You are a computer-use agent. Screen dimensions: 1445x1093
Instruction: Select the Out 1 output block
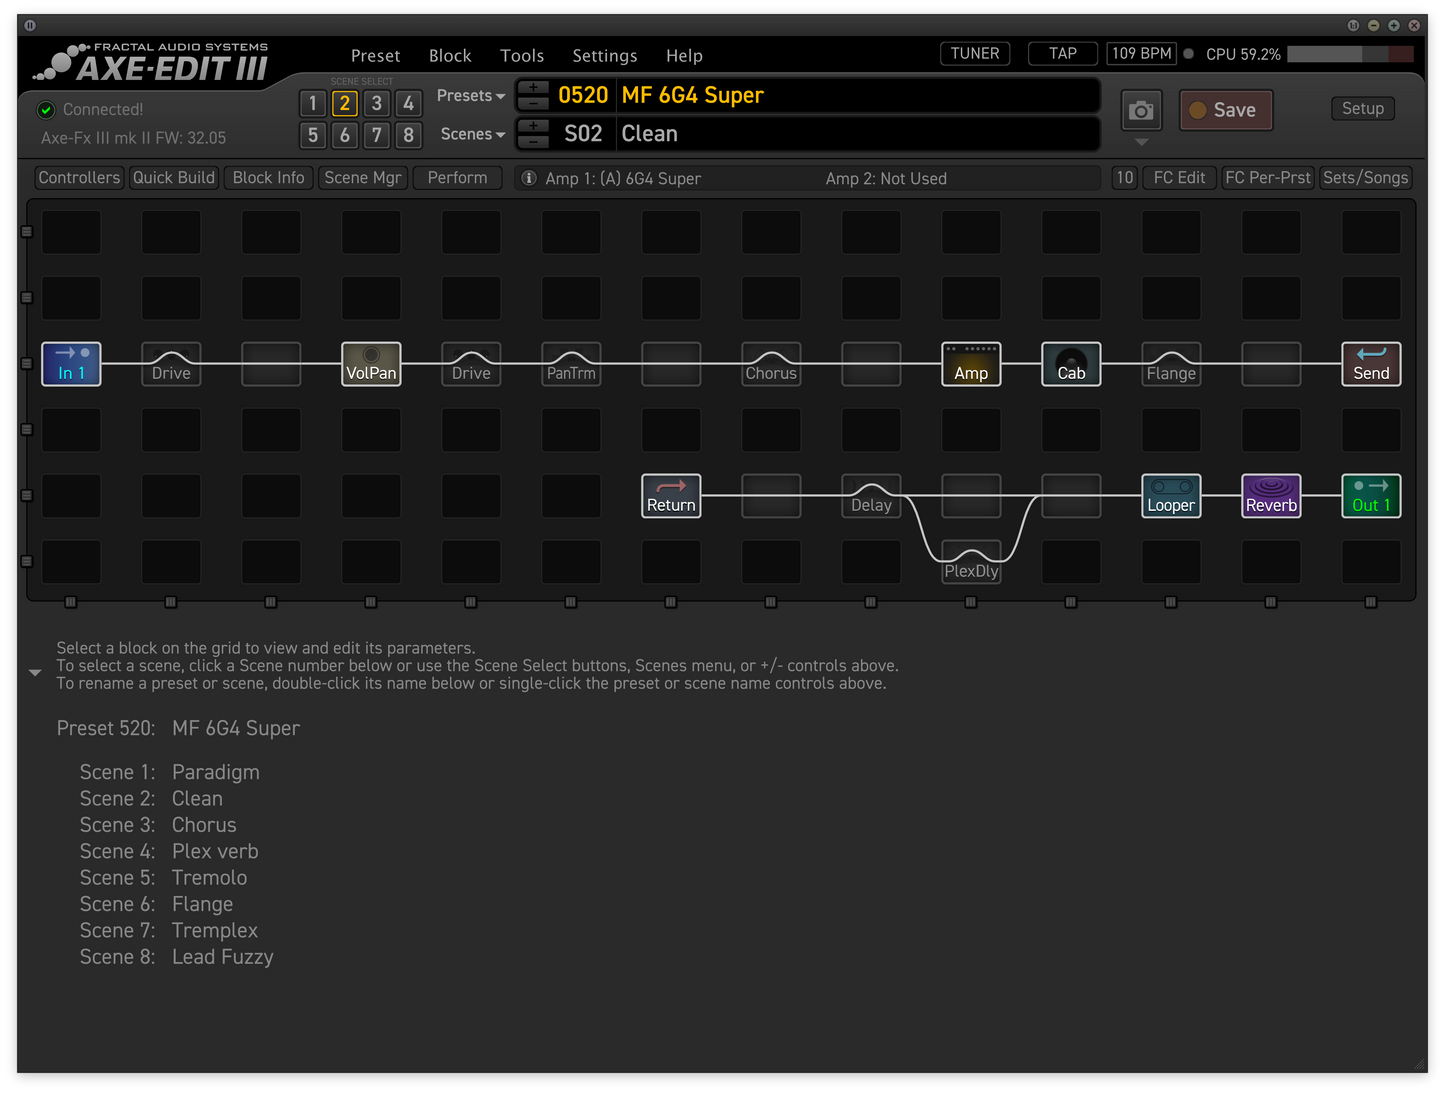tap(1371, 496)
